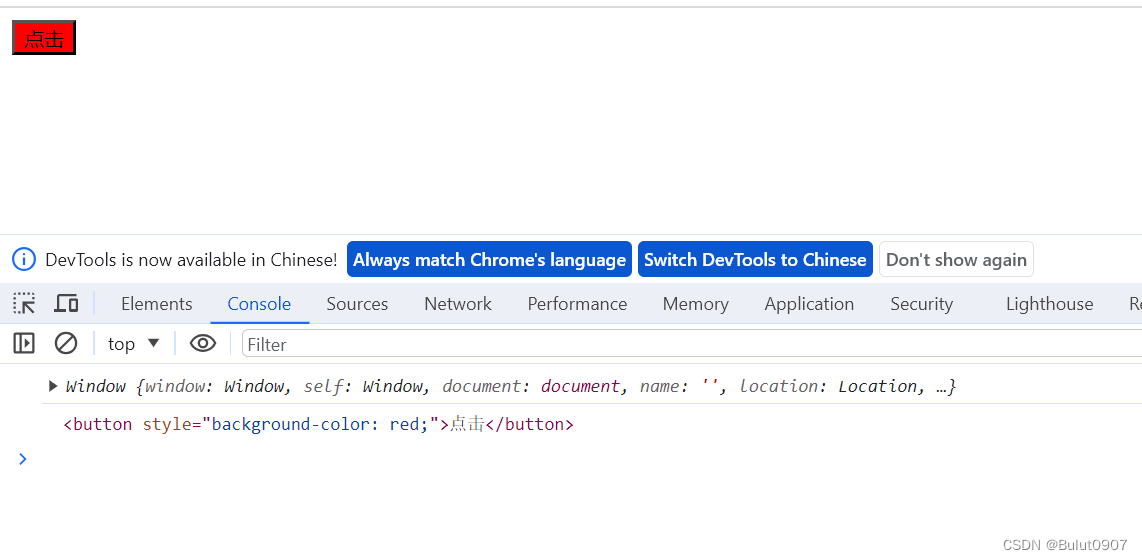Switch to the Console tab

pyautogui.click(x=259, y=304)
